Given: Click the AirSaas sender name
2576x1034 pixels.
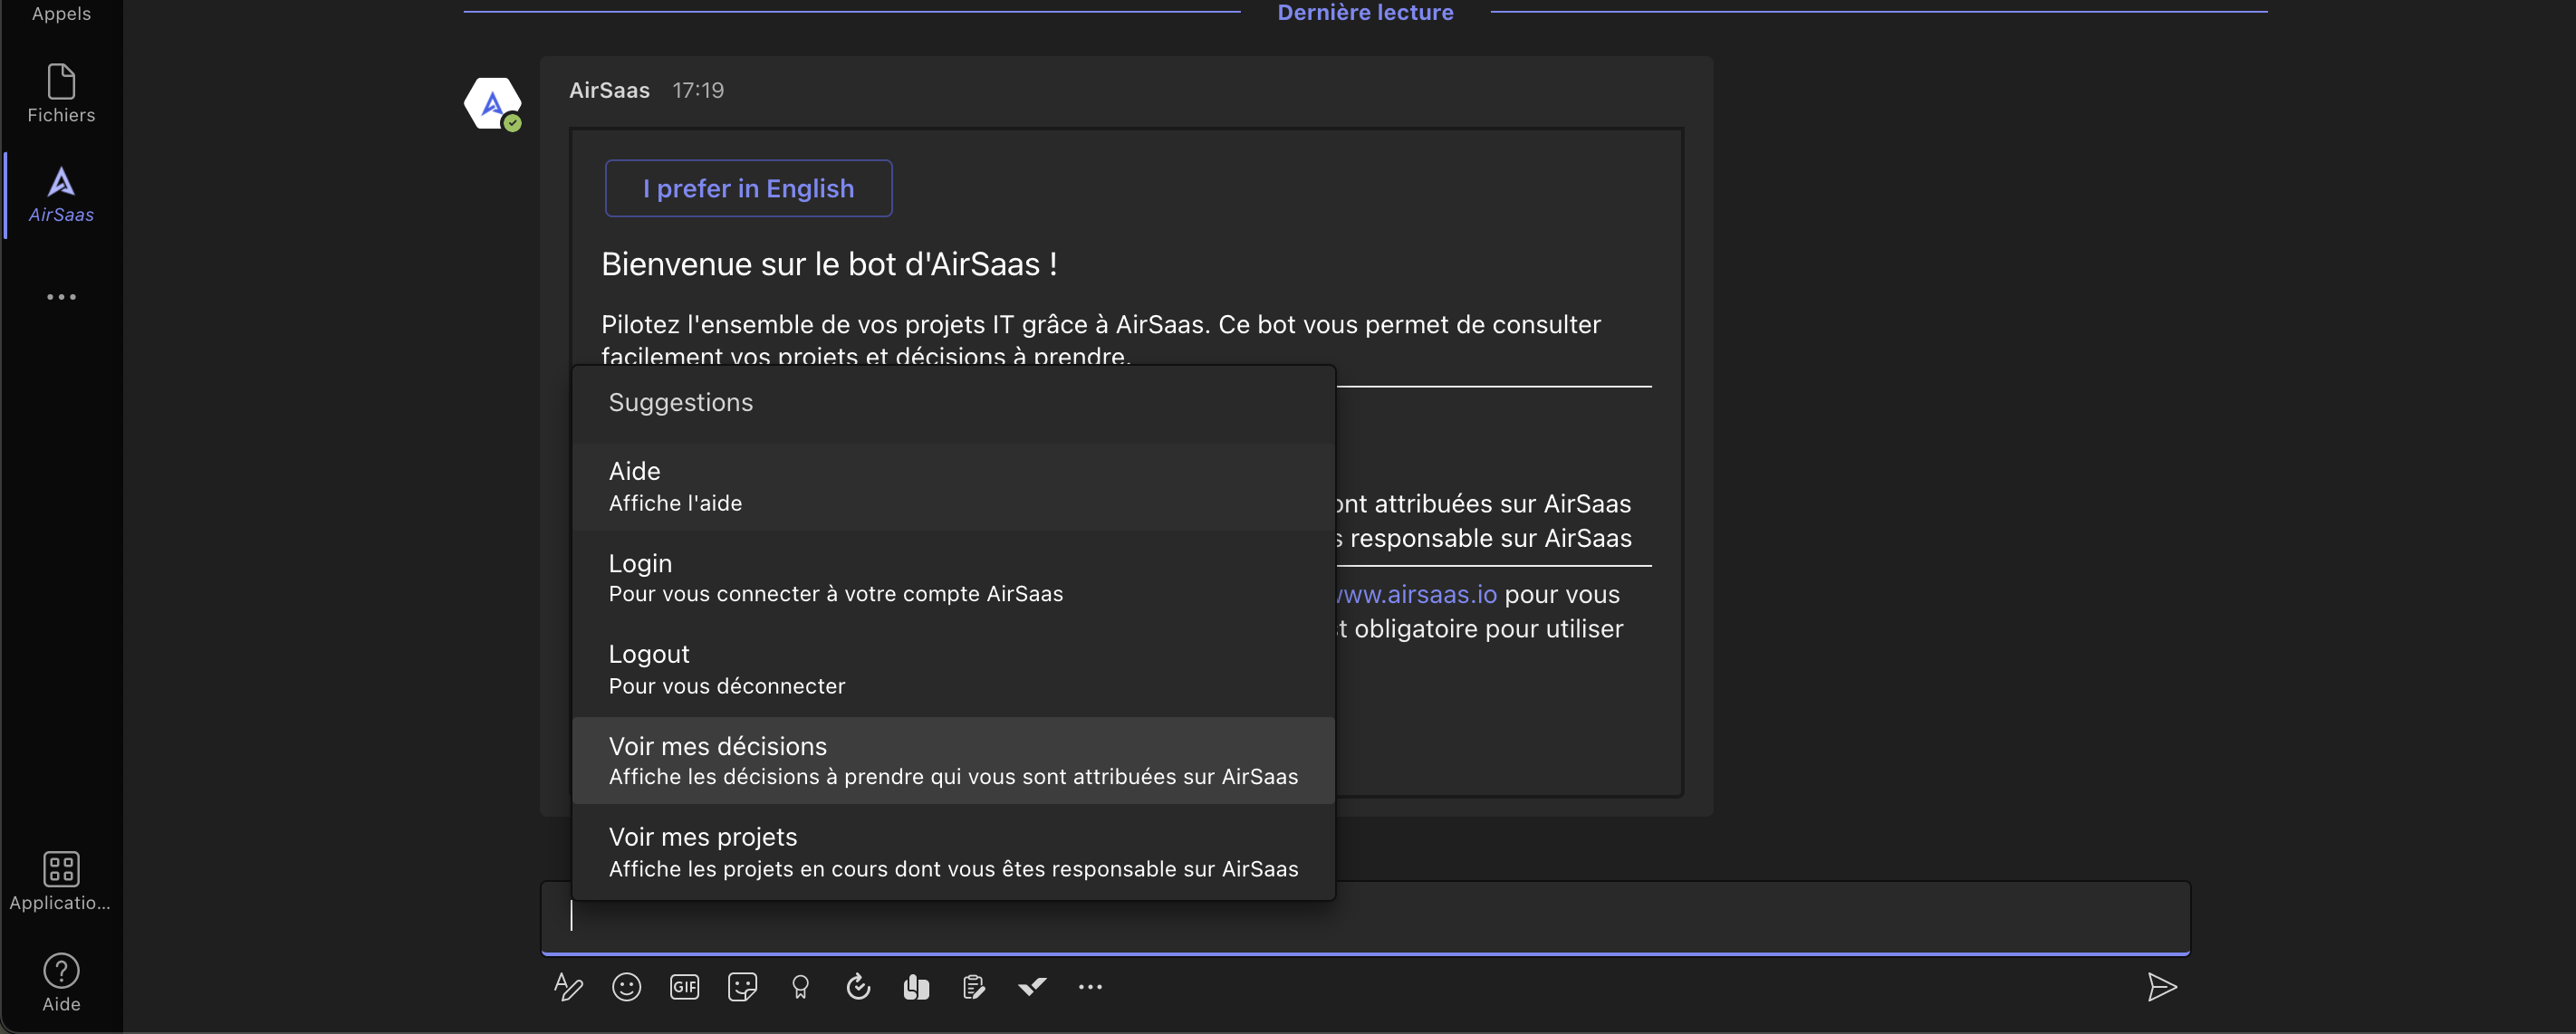Looking at the screenshot, I should pyautogui.click(x=609, y=90).
